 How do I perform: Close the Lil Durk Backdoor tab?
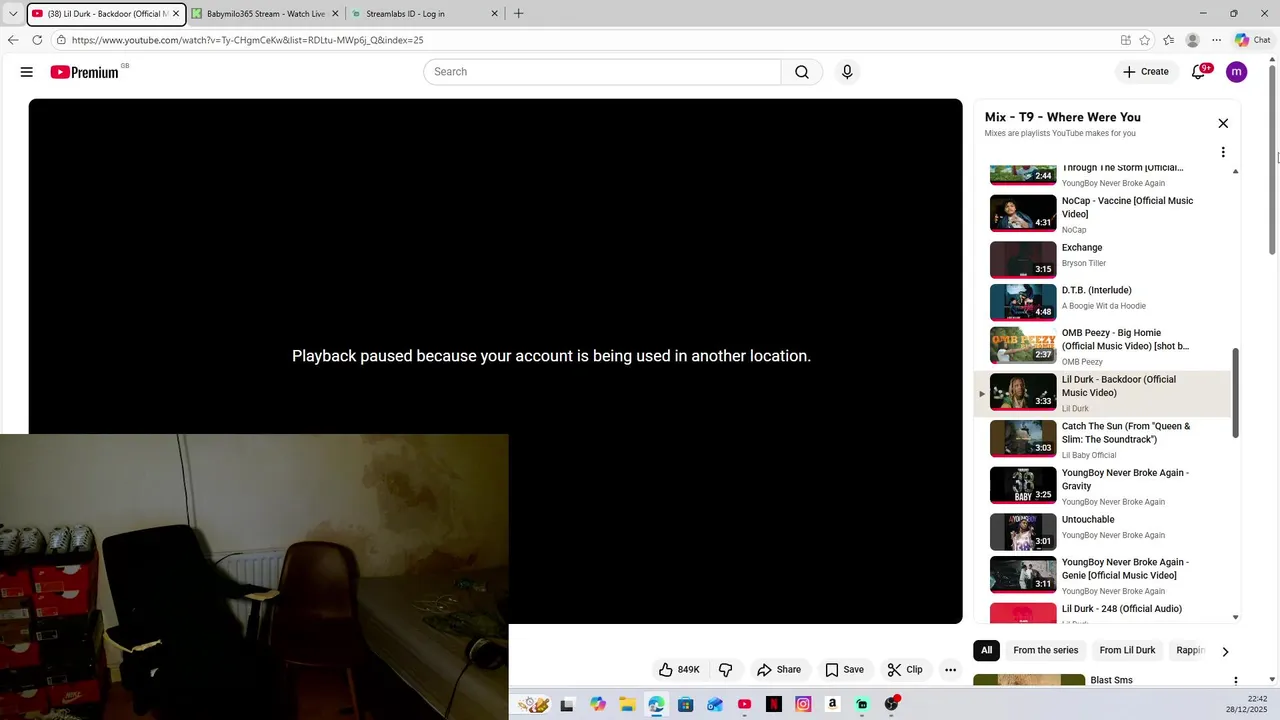pos(176,14)
